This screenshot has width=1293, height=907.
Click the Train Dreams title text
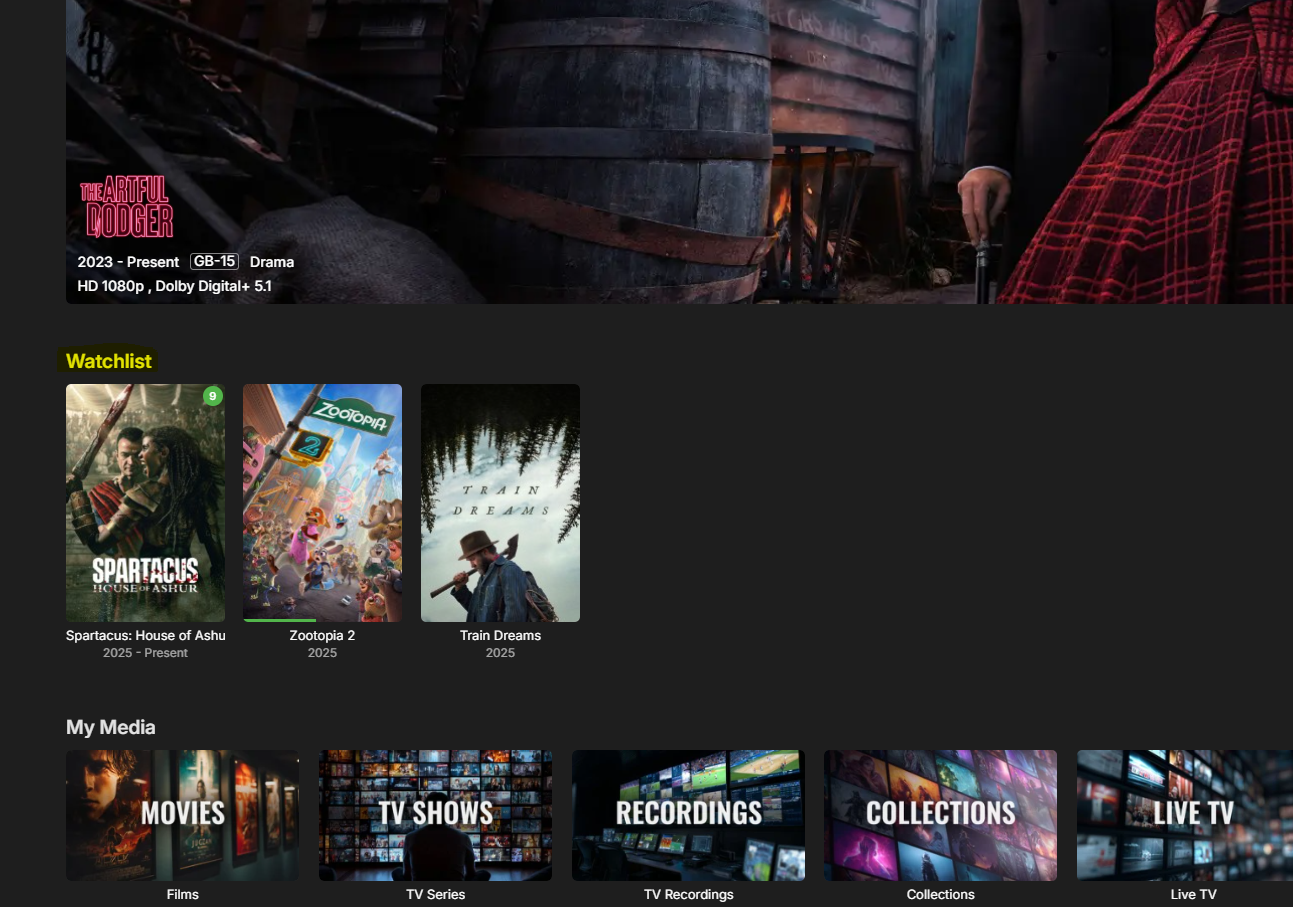(x=500, y=635)
